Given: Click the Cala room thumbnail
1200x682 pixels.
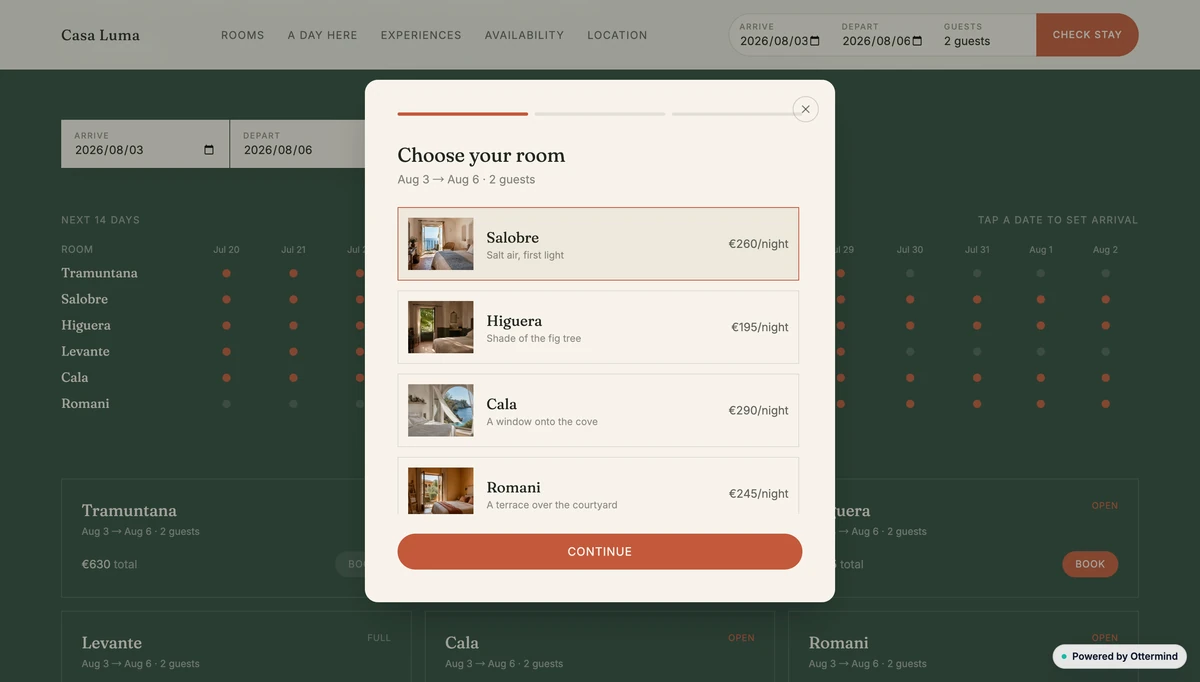Looking at the screenshot, I should [441, 410].
